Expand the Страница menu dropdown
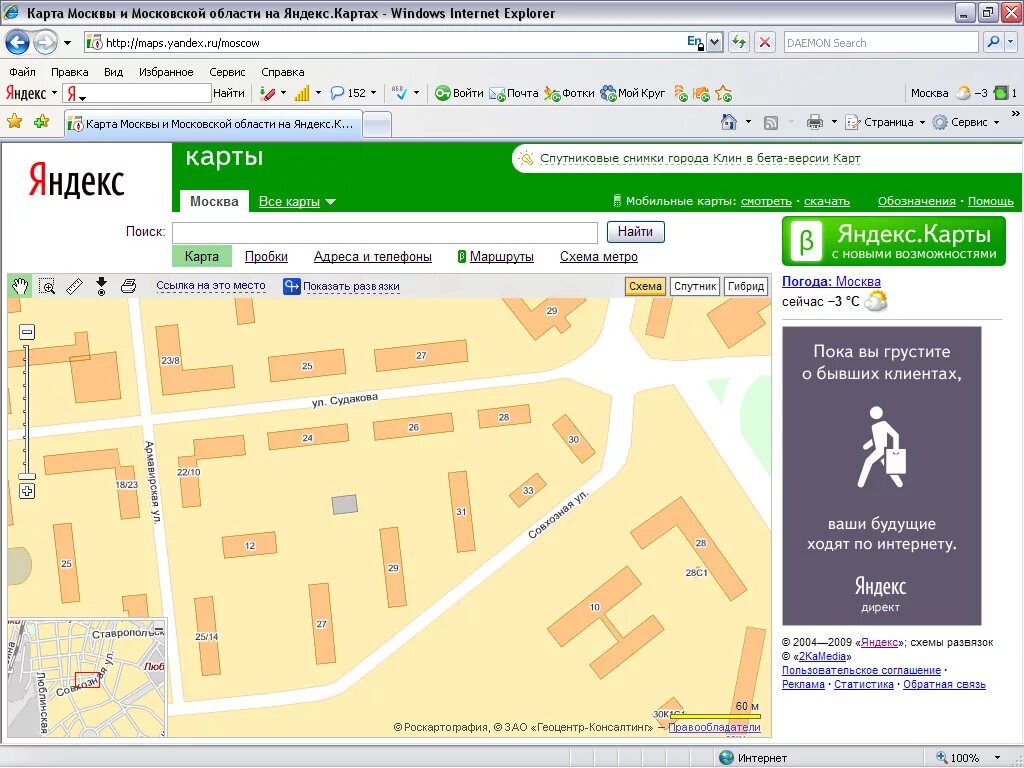 coord(922,122)
